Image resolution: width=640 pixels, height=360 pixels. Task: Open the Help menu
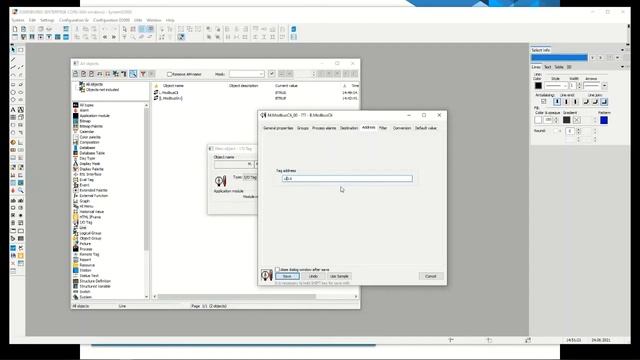170,20
